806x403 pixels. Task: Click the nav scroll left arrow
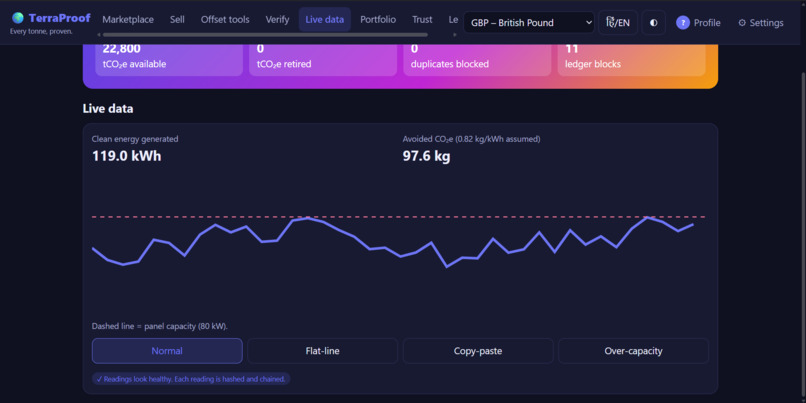pyautogui.click(x=99, y=35)
